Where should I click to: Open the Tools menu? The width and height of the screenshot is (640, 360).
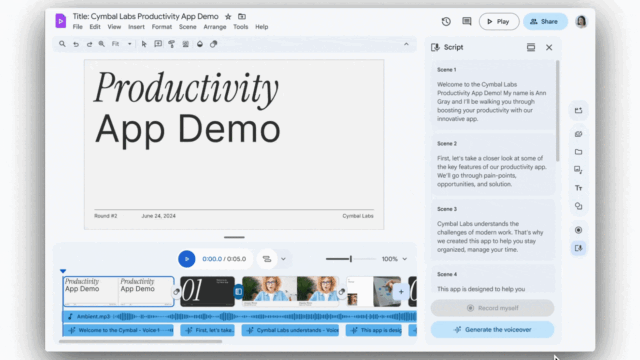pyautogui.click(x=240, y=27)
